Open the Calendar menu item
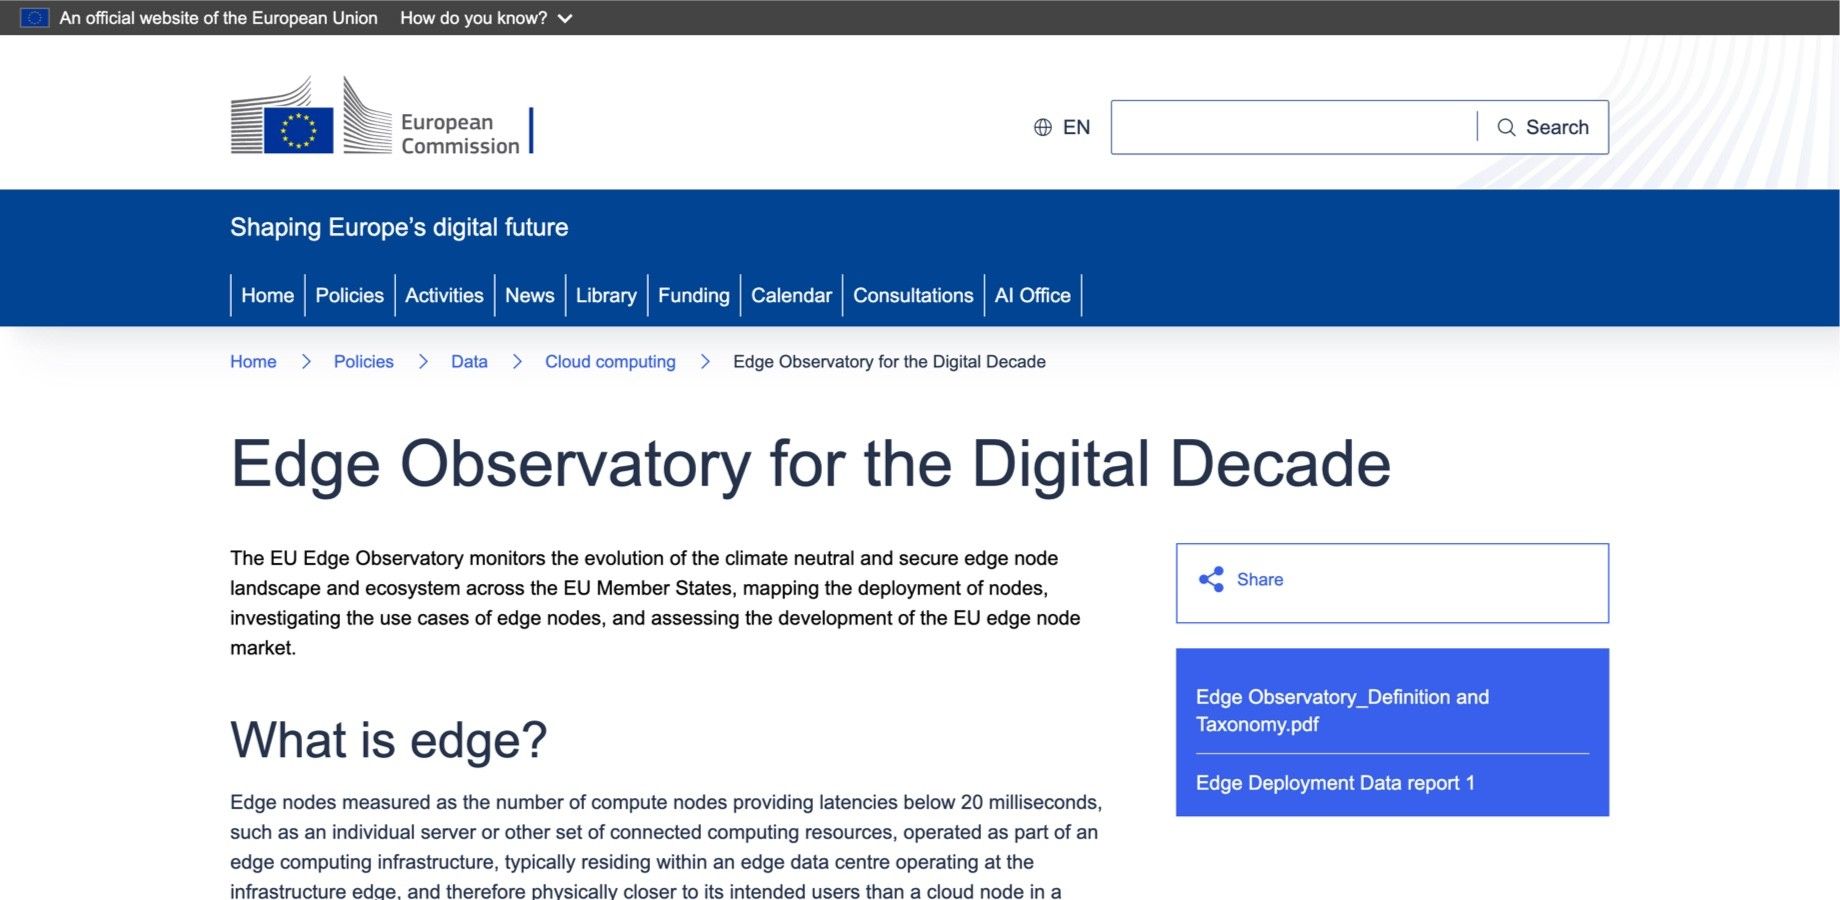This screenshot has height=900, width=1840. [x=791, y=295]
